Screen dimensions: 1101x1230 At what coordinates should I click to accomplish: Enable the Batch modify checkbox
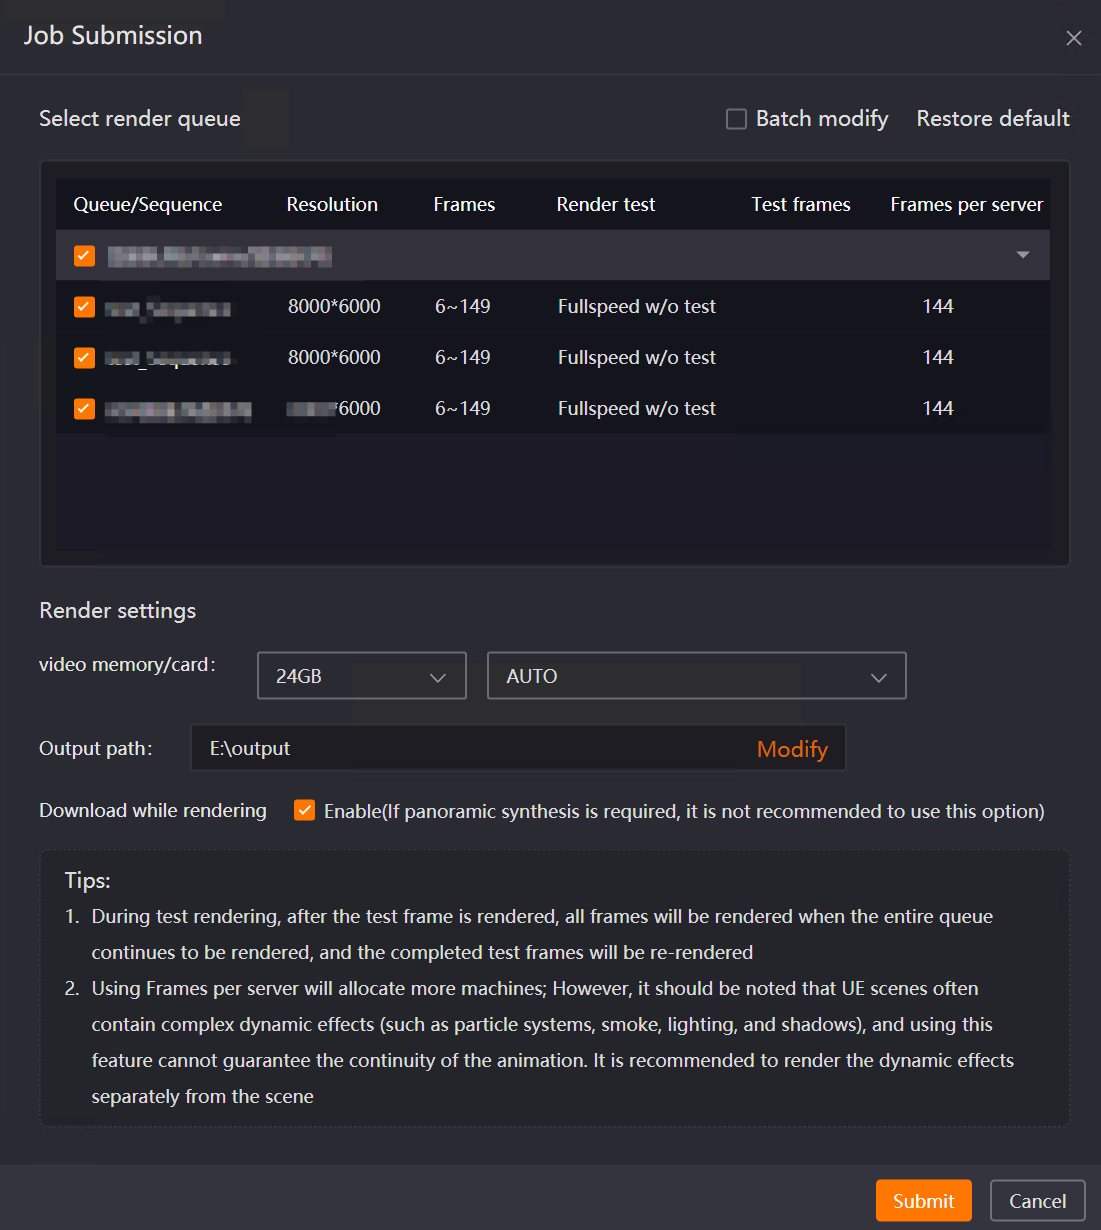point(736,119)
